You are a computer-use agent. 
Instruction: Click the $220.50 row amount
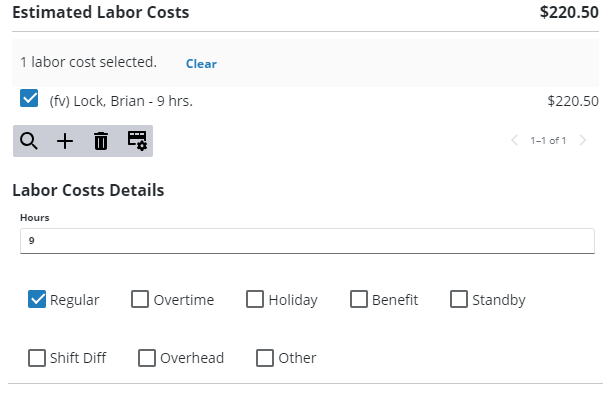click(573, 101)
